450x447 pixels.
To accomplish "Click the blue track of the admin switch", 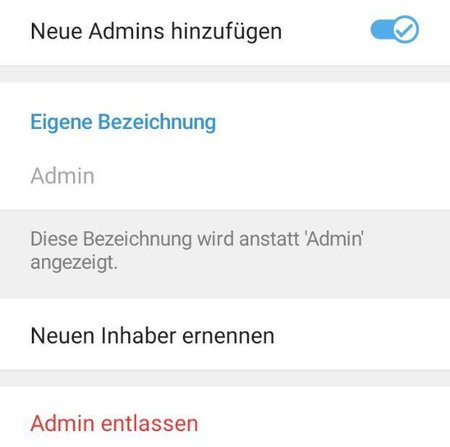I will click(x=381, y=30).
